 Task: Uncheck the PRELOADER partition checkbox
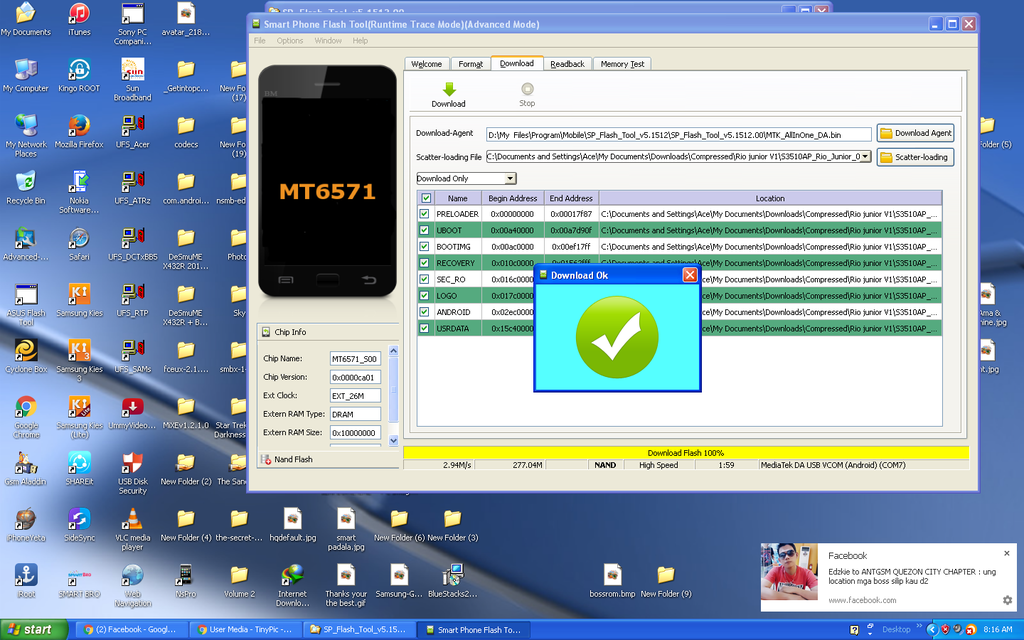[425, 214]
